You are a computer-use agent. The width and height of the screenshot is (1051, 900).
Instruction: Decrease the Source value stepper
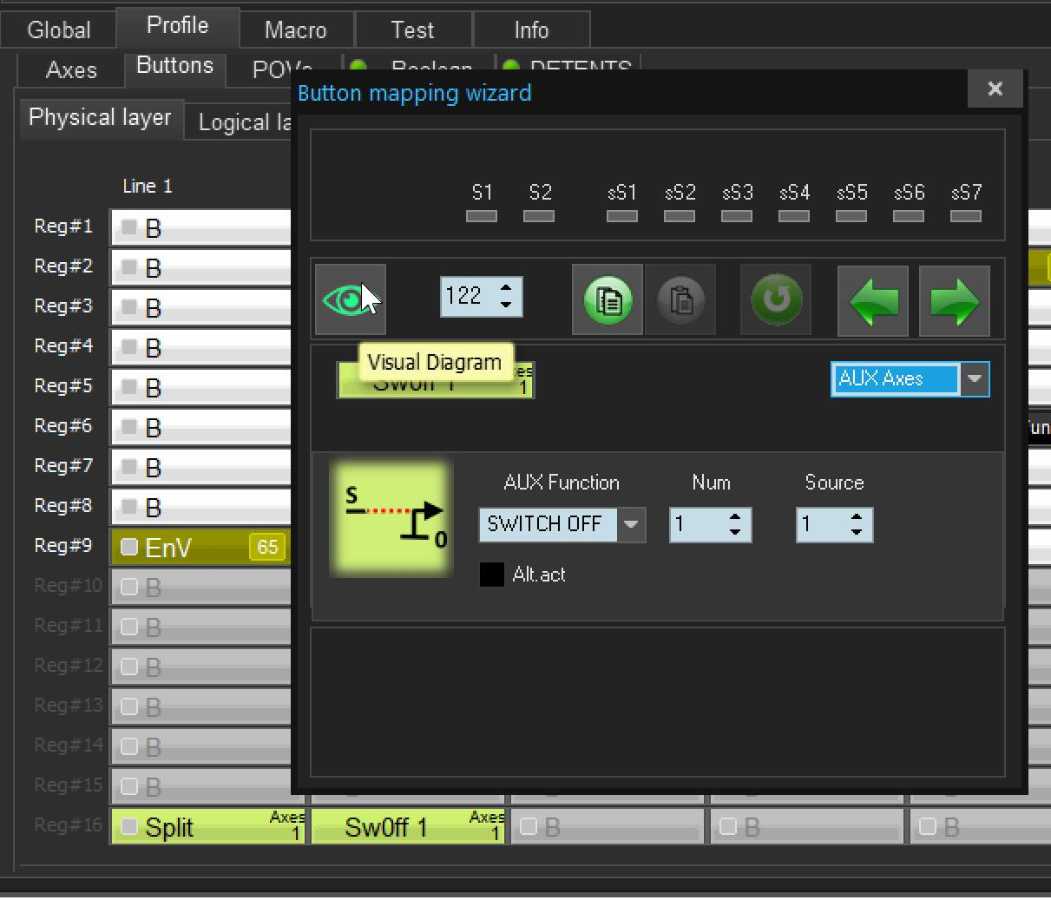pos(857,532)
